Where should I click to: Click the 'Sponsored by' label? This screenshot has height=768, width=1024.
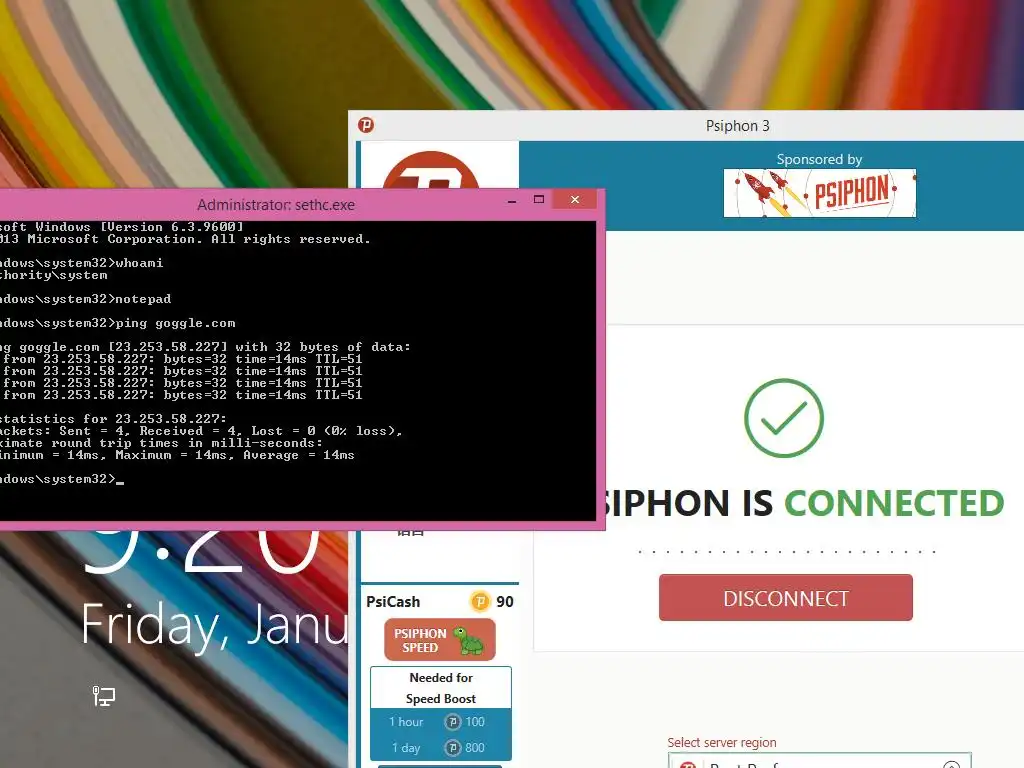[x=819, y=159]
